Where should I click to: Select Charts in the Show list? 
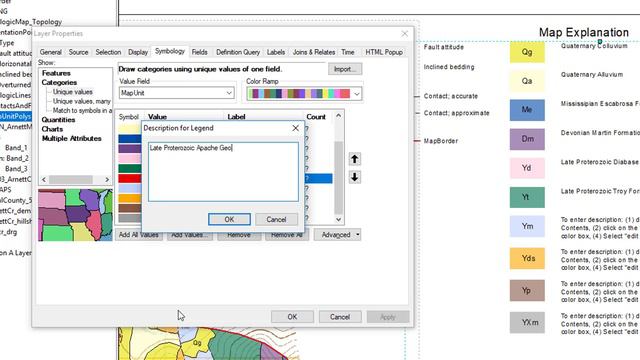52,129
